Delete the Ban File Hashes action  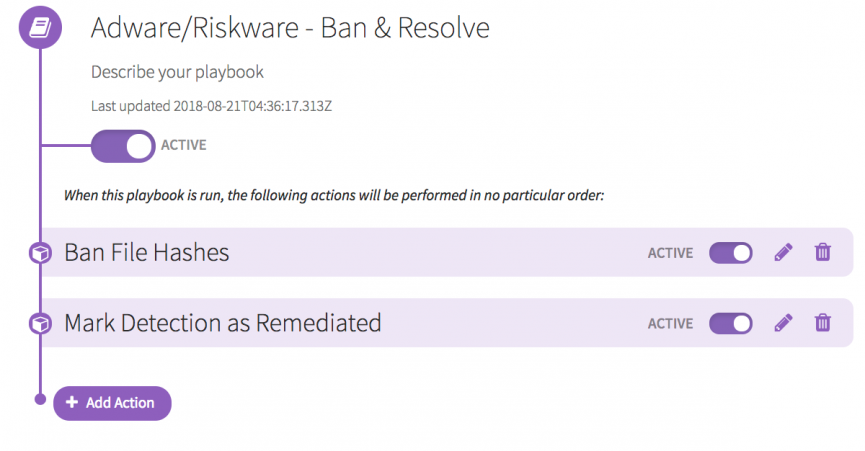click(x=822, y=253)
